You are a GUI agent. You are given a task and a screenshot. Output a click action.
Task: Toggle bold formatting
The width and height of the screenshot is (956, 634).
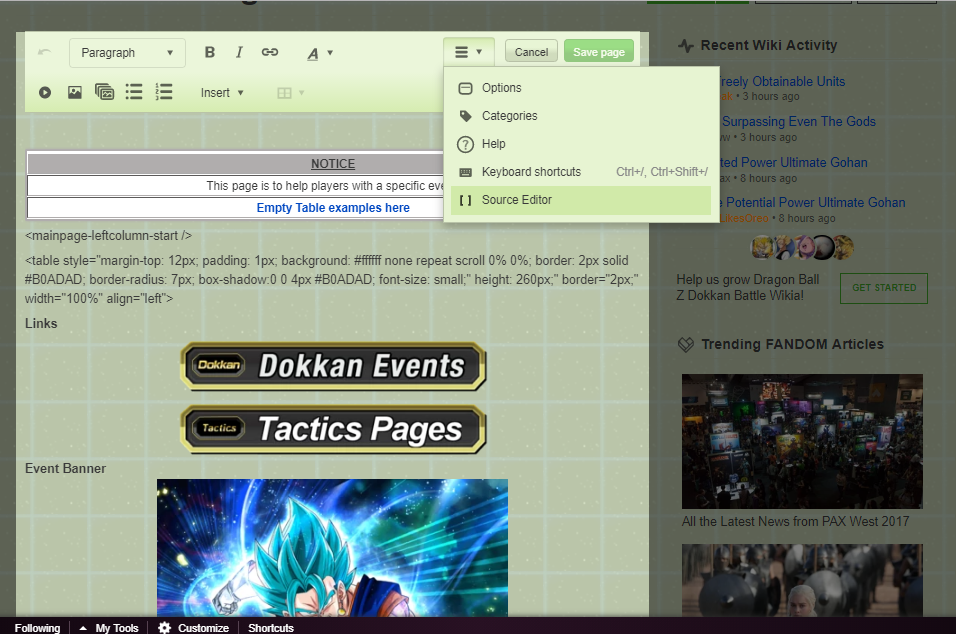pos(210,52)
